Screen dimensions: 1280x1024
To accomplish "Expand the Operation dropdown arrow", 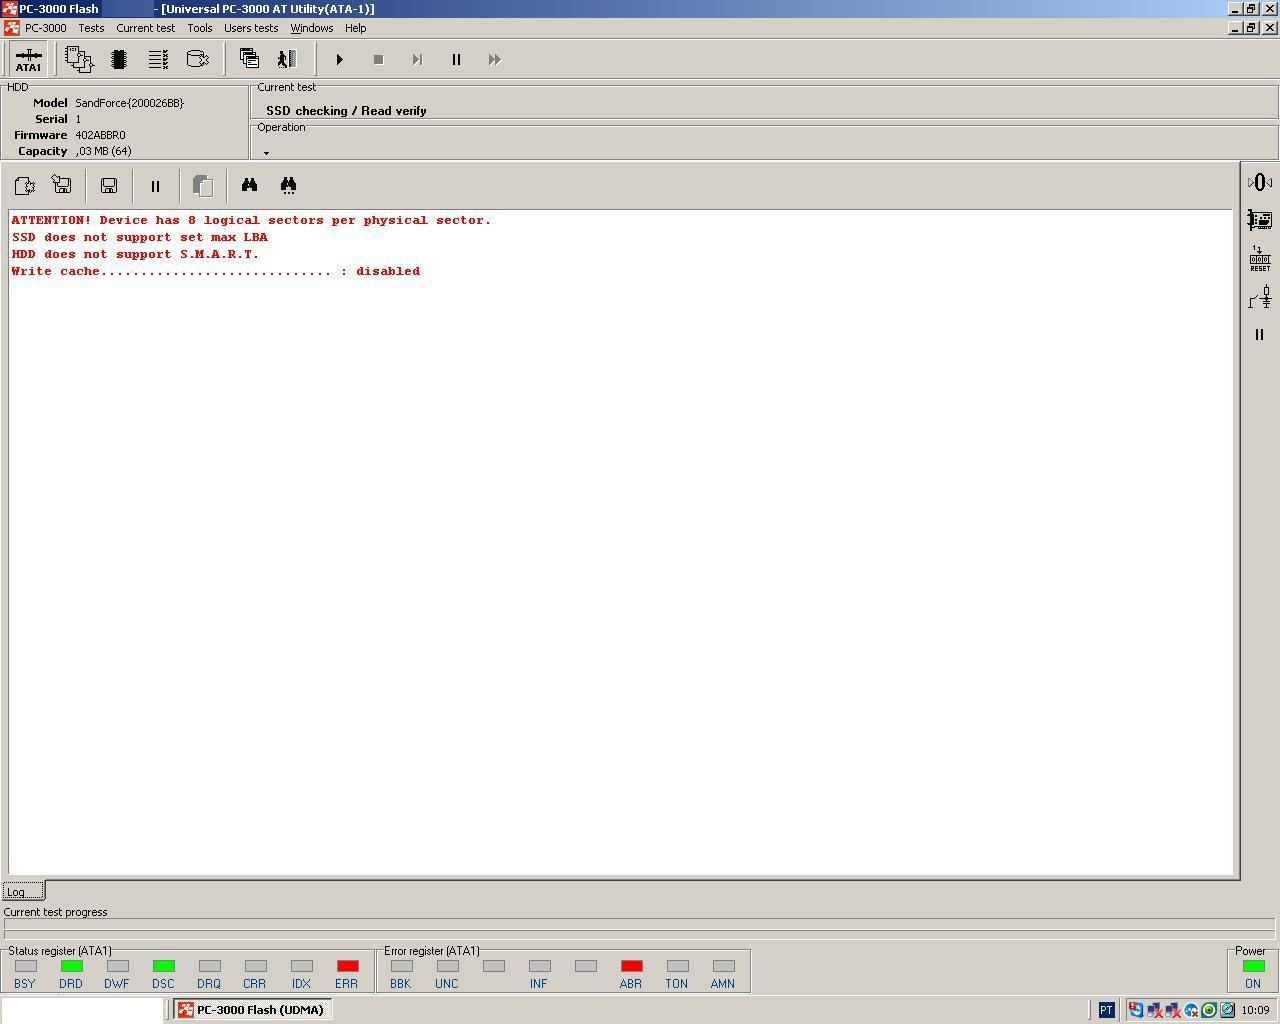I will pos(266,153).
